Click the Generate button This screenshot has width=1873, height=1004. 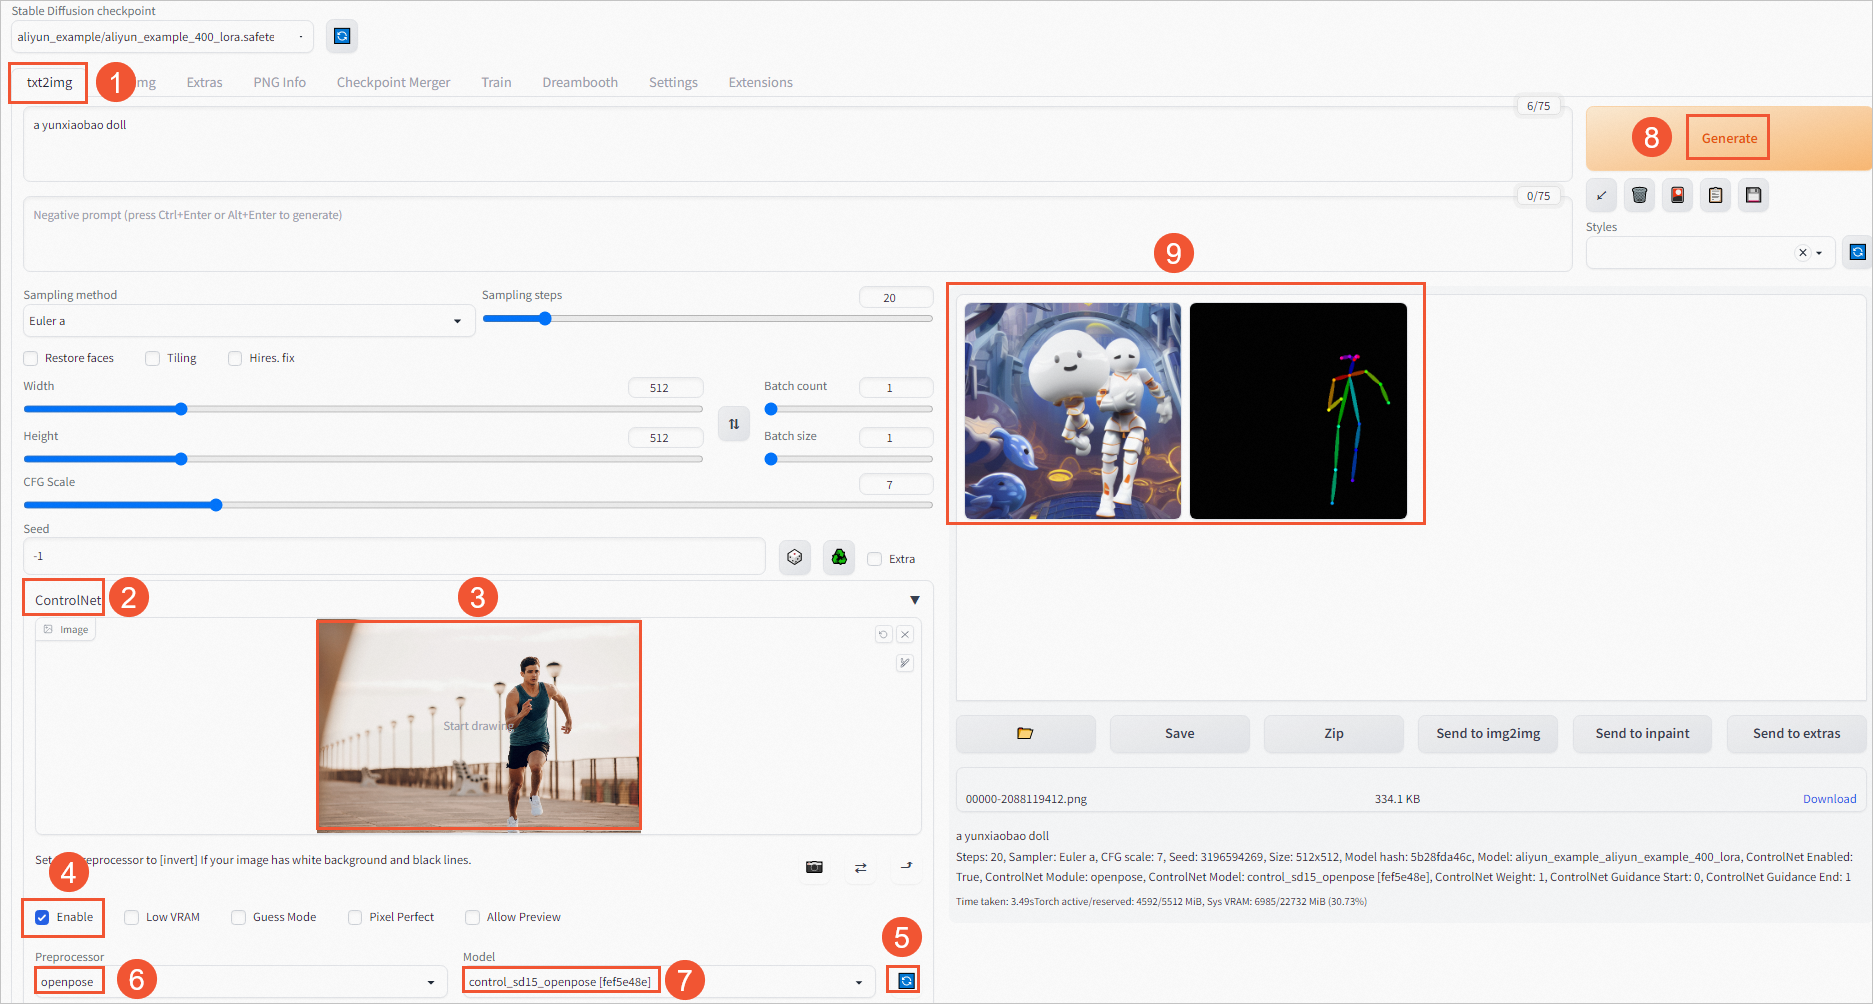1728,138
